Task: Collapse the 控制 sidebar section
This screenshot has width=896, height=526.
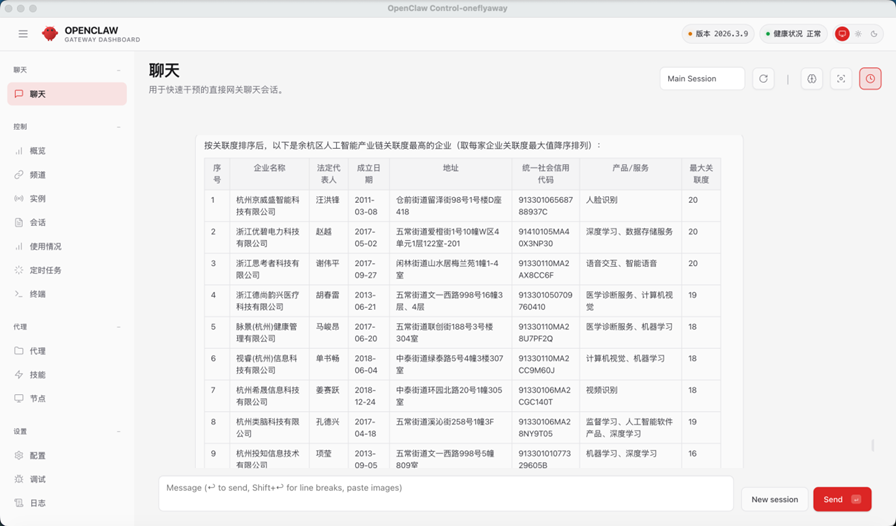Action: (x=67, y=126)
